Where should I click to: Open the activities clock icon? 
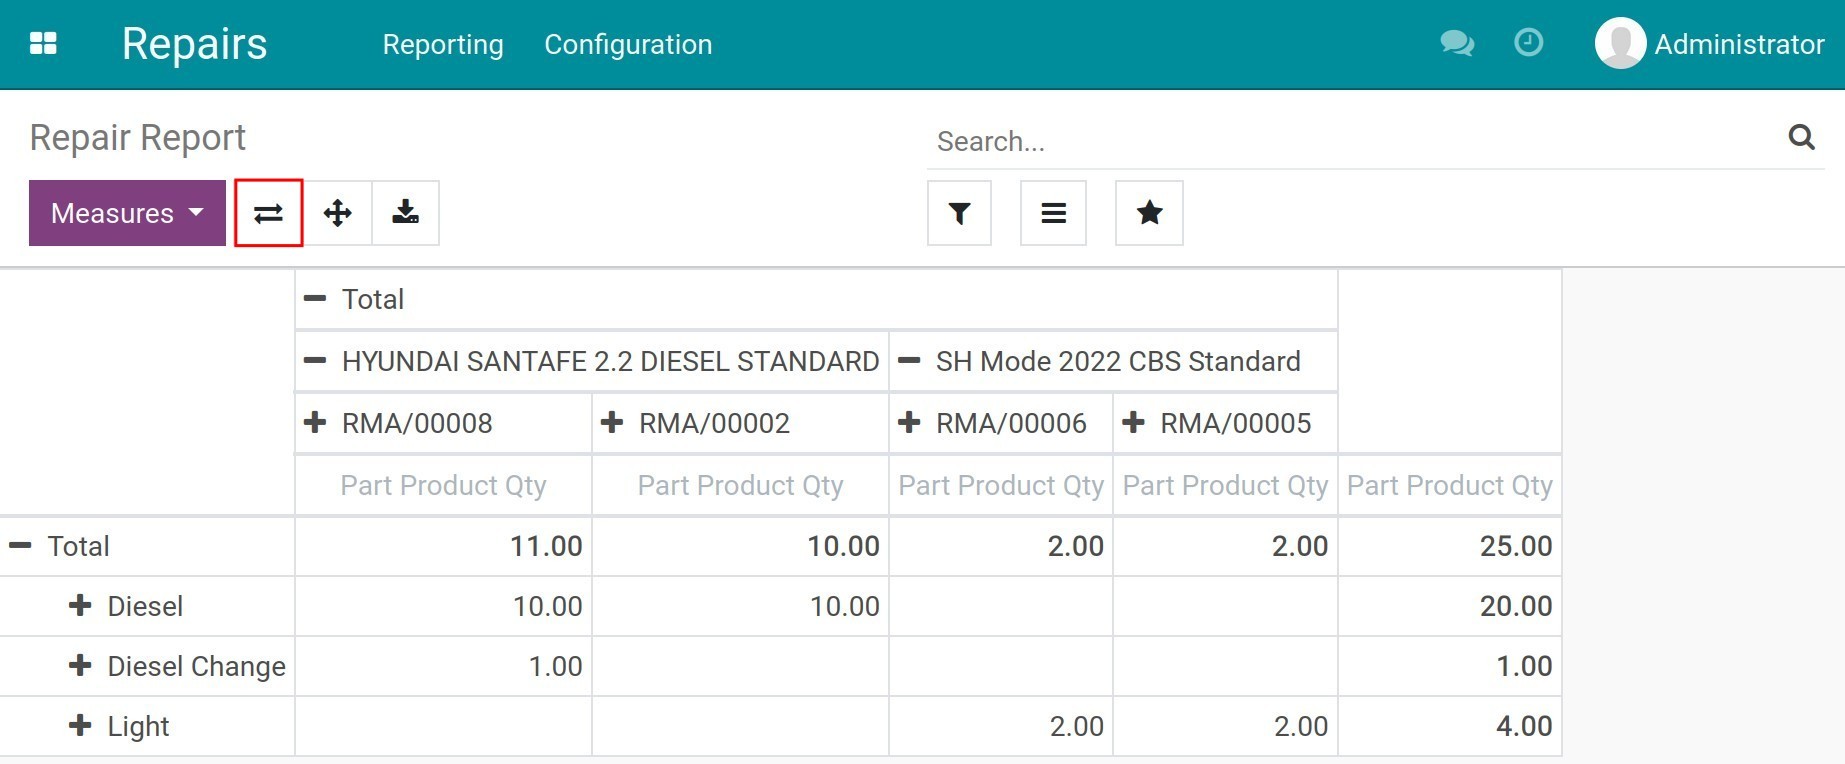coord(1528,42)
